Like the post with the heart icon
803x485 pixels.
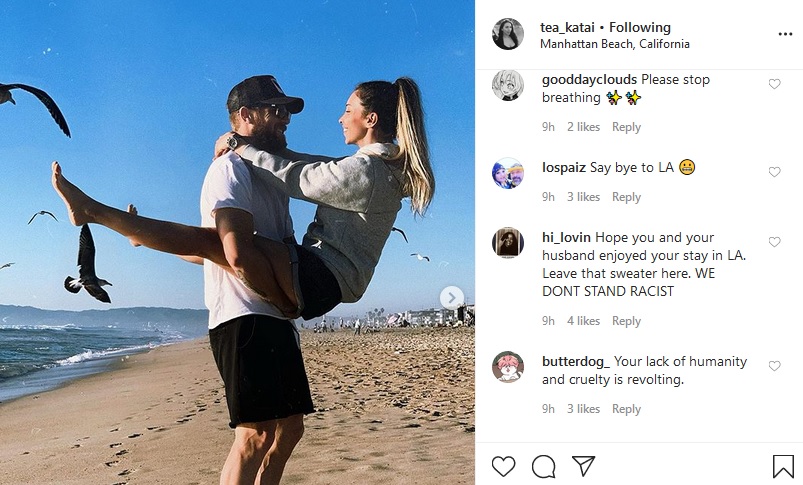tap(504, 466)
